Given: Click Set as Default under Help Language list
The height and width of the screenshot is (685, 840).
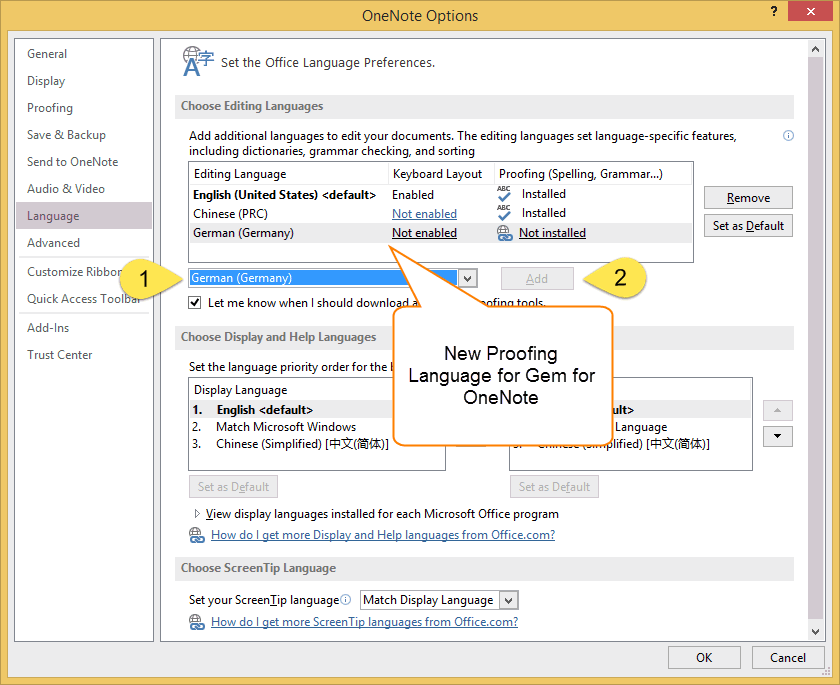Looking at the screenshot, I should pyautogui.click(x=554, y=486).
